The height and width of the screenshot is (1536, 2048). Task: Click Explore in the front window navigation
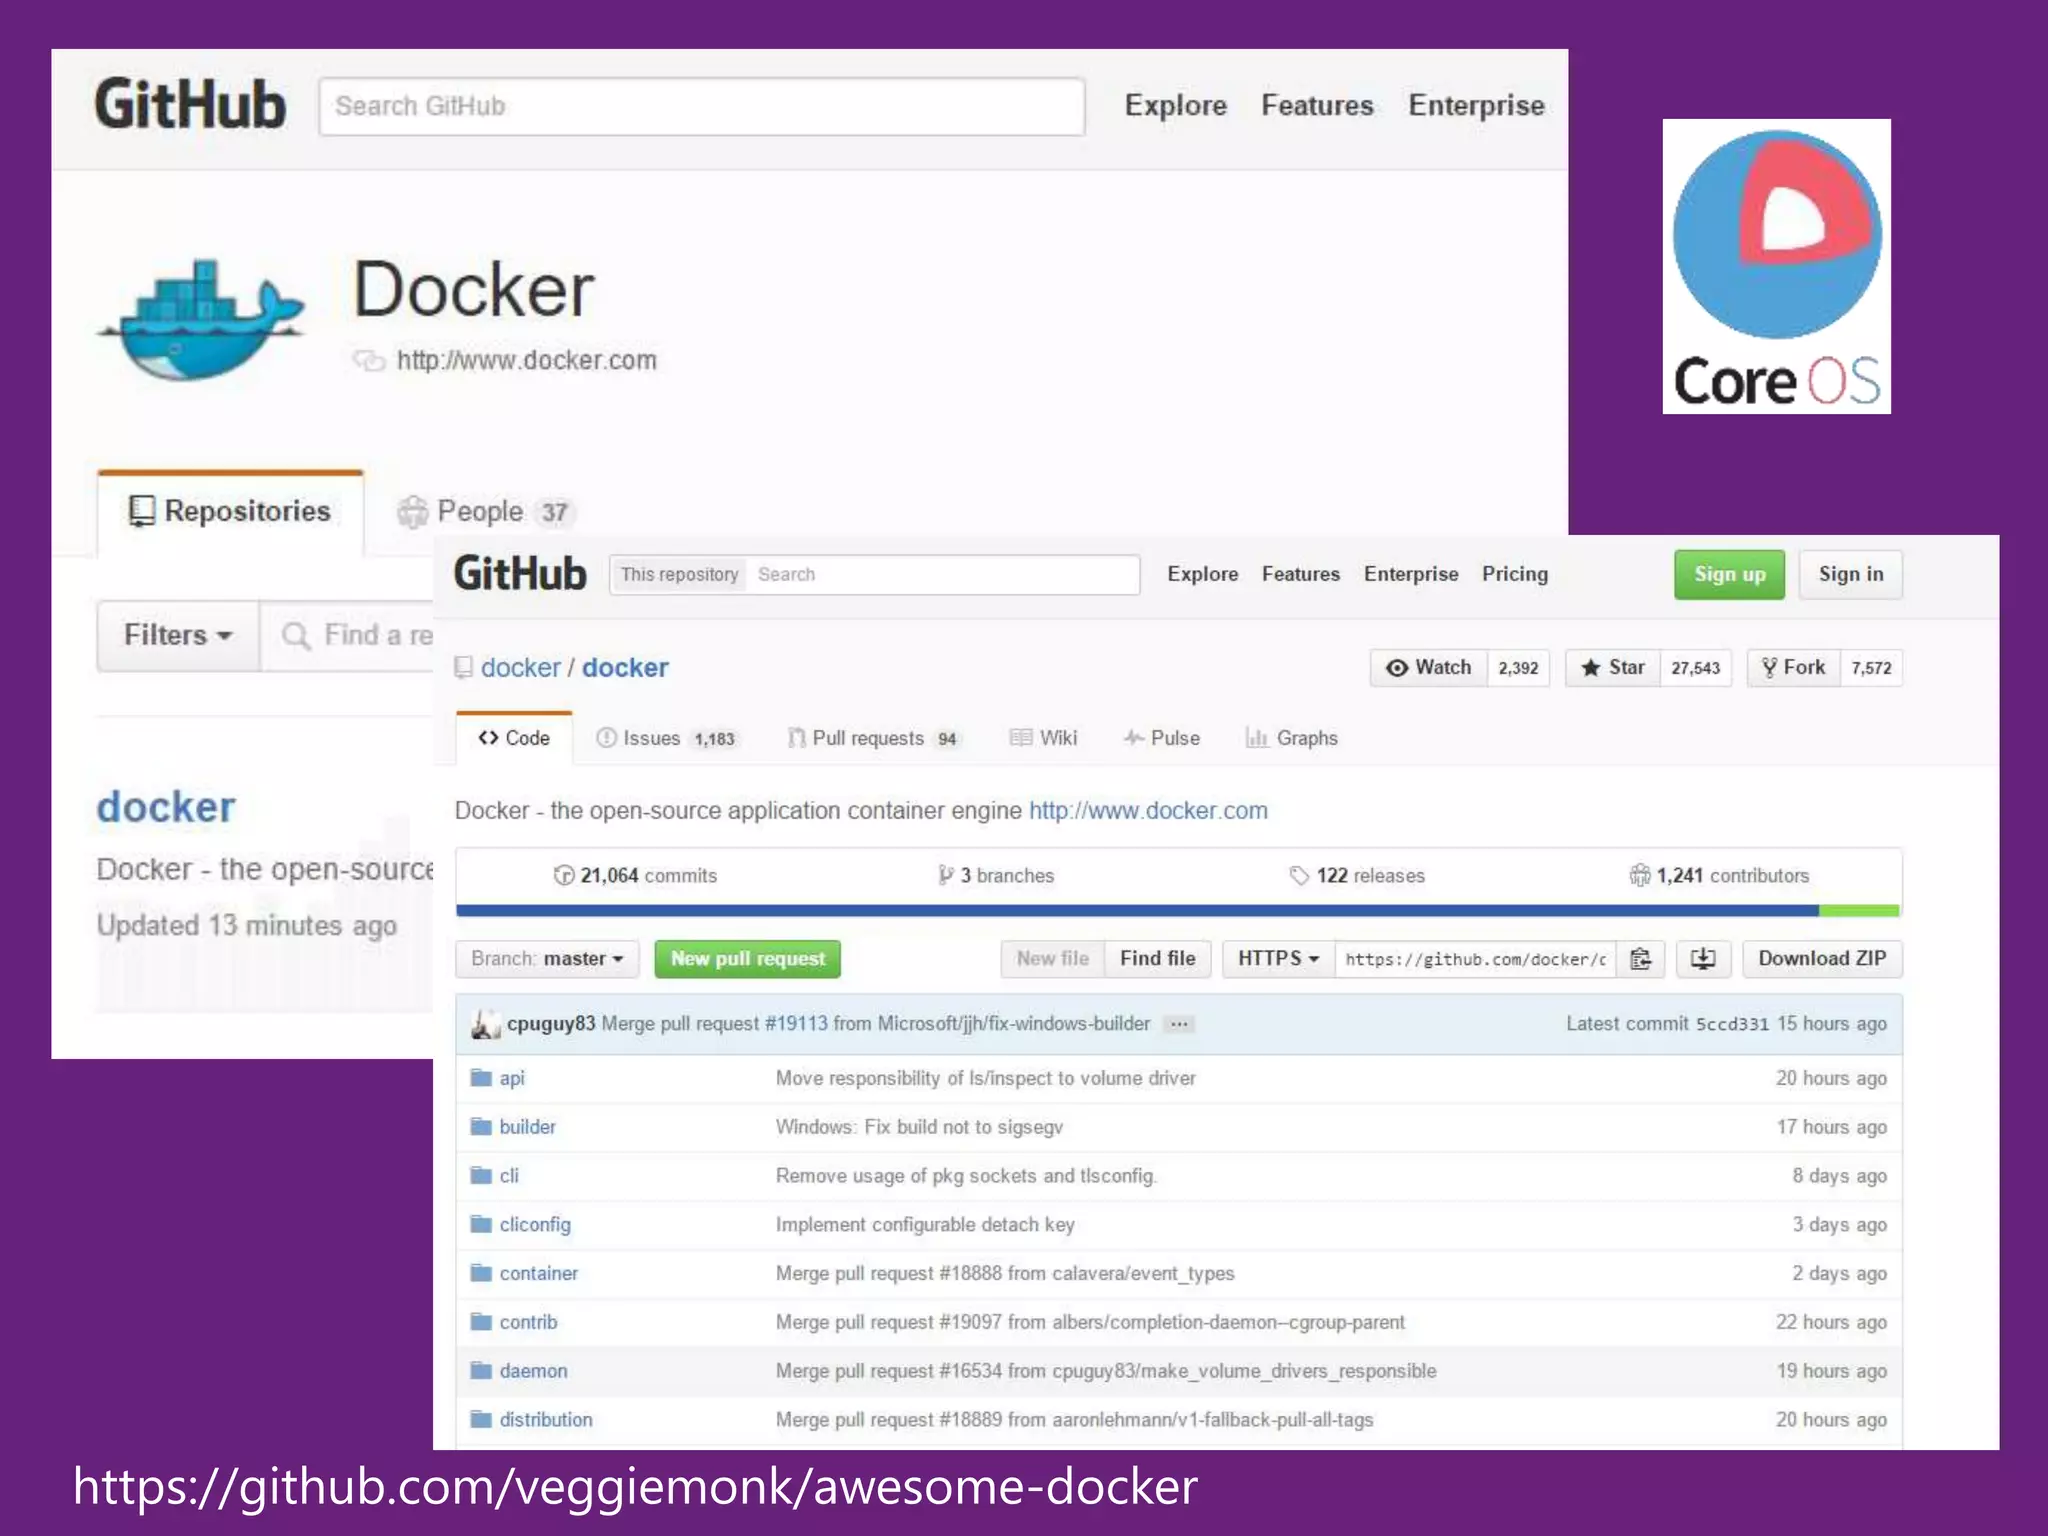[x=1202, y=574]
